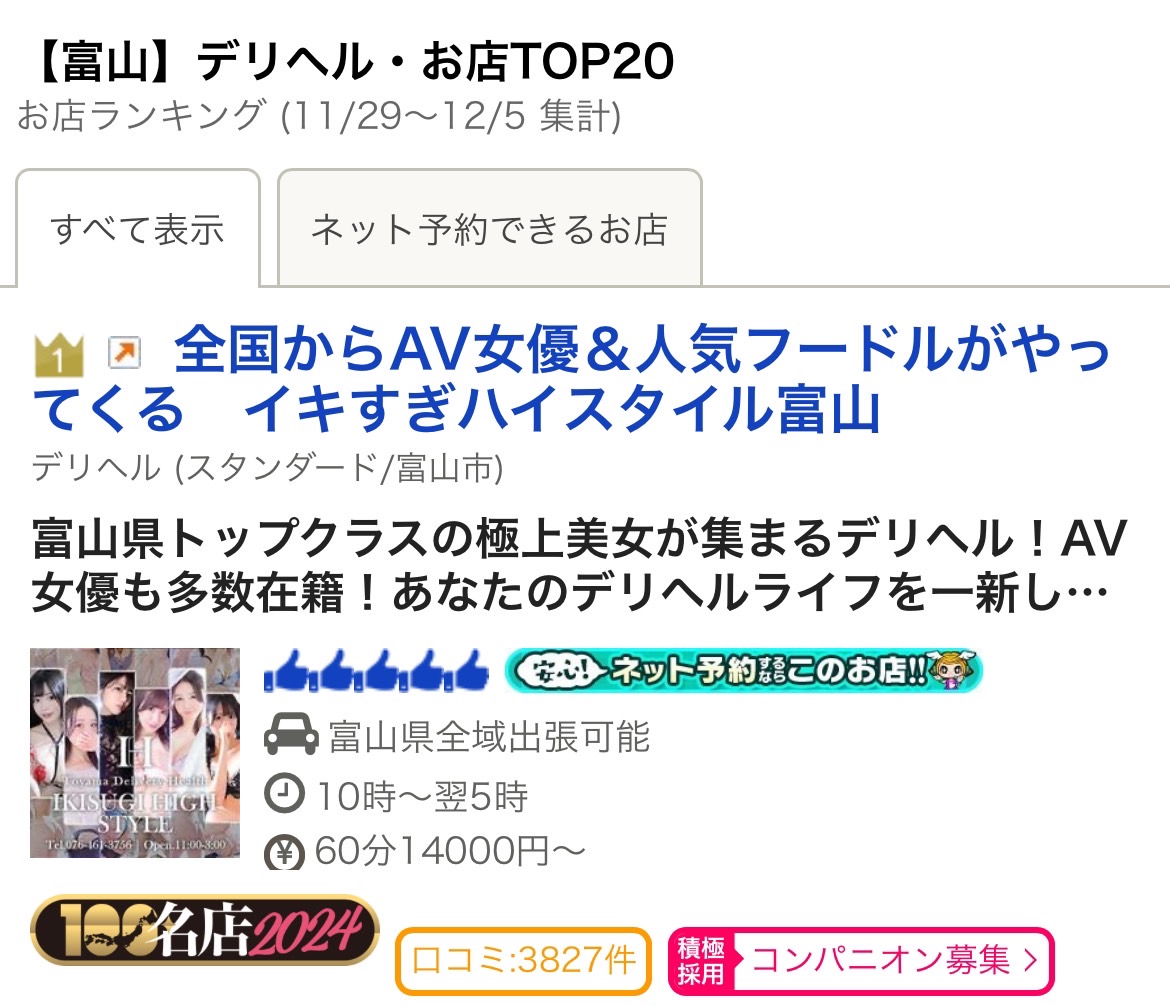Click the car icon beside 富山県全域出張可能
1170x1006 pixels.
[291, 735]
